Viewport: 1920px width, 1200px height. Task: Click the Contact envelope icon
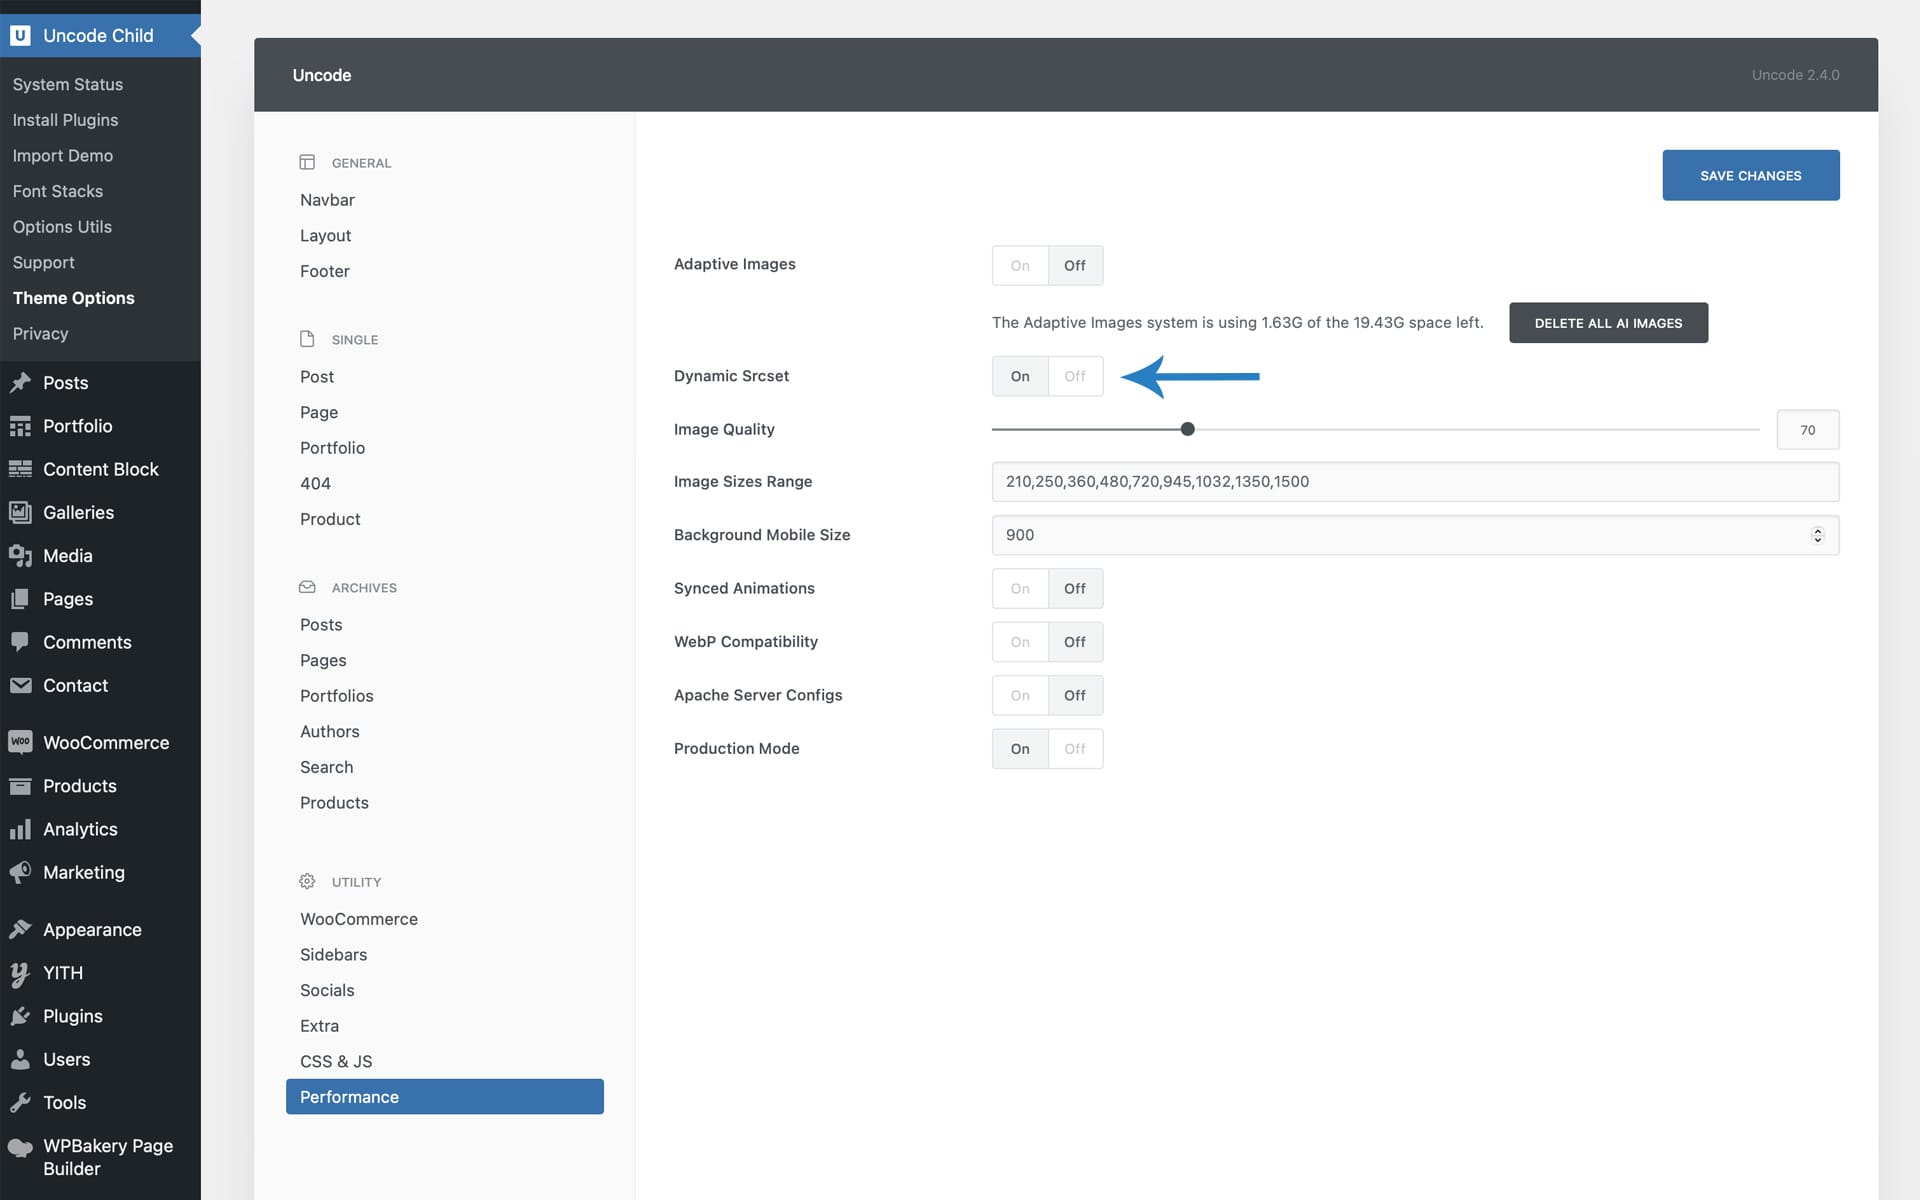(20, 685)
